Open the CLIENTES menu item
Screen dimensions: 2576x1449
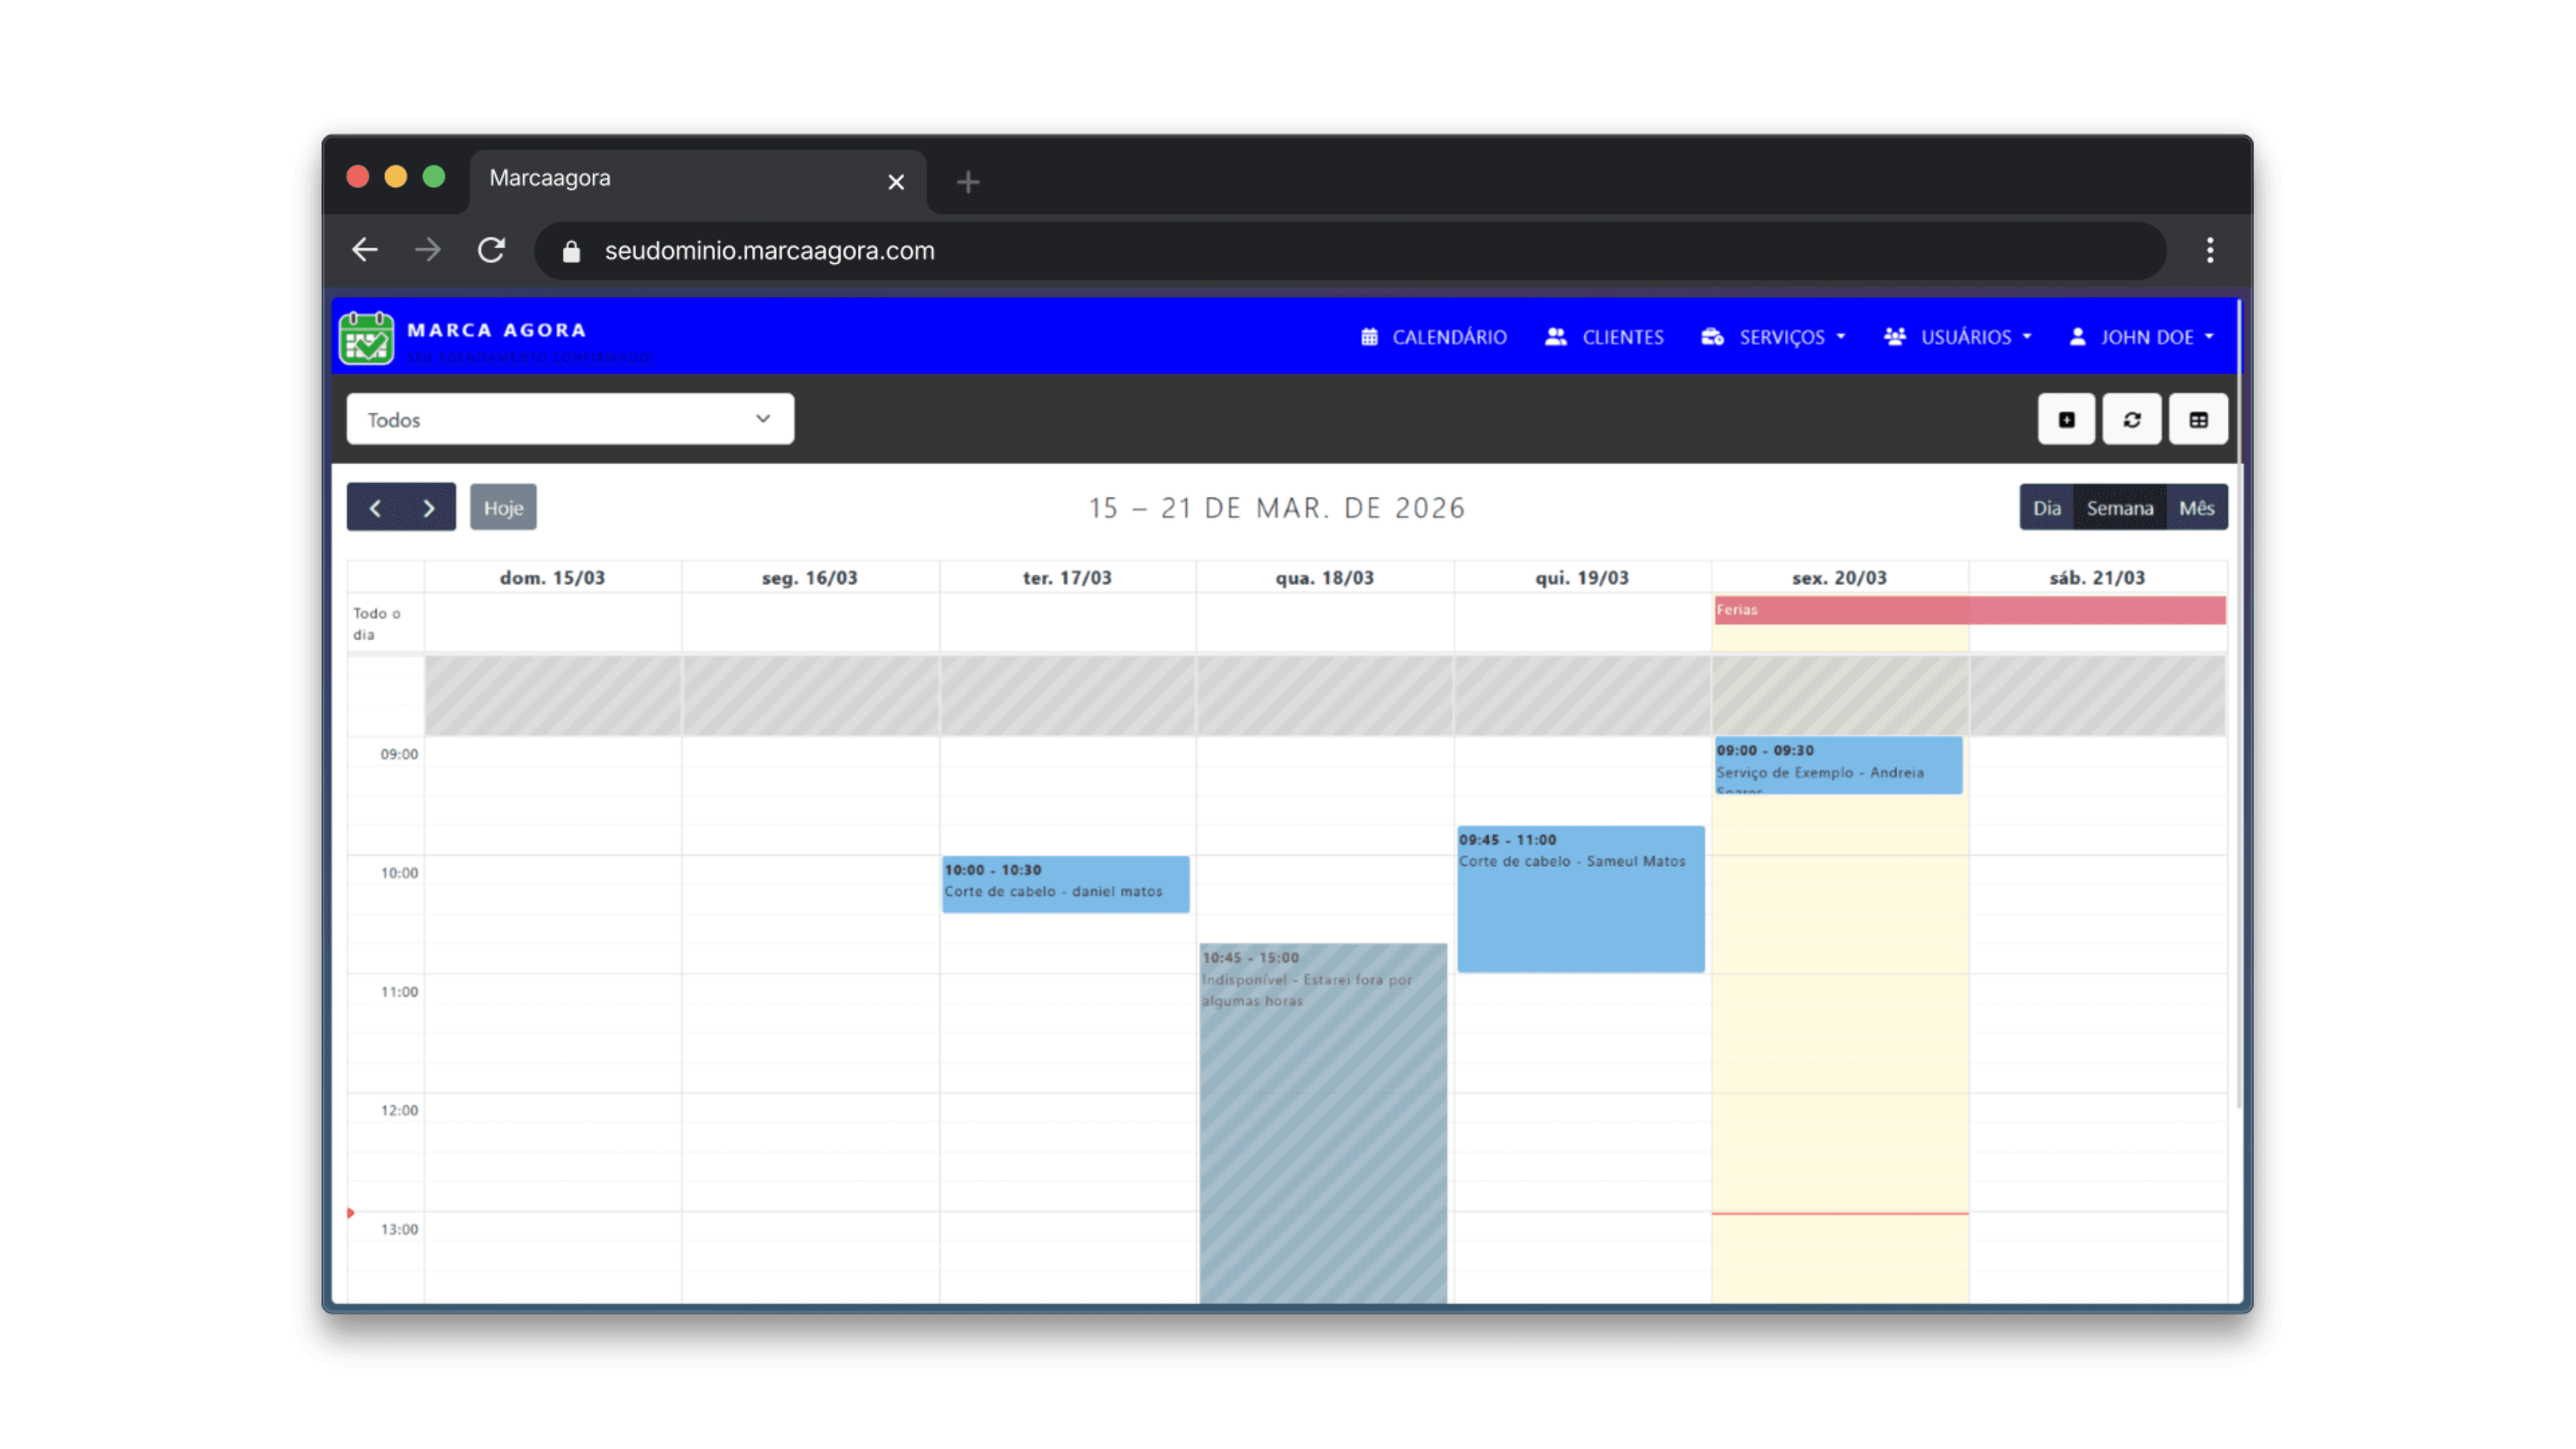(1622, 337)
